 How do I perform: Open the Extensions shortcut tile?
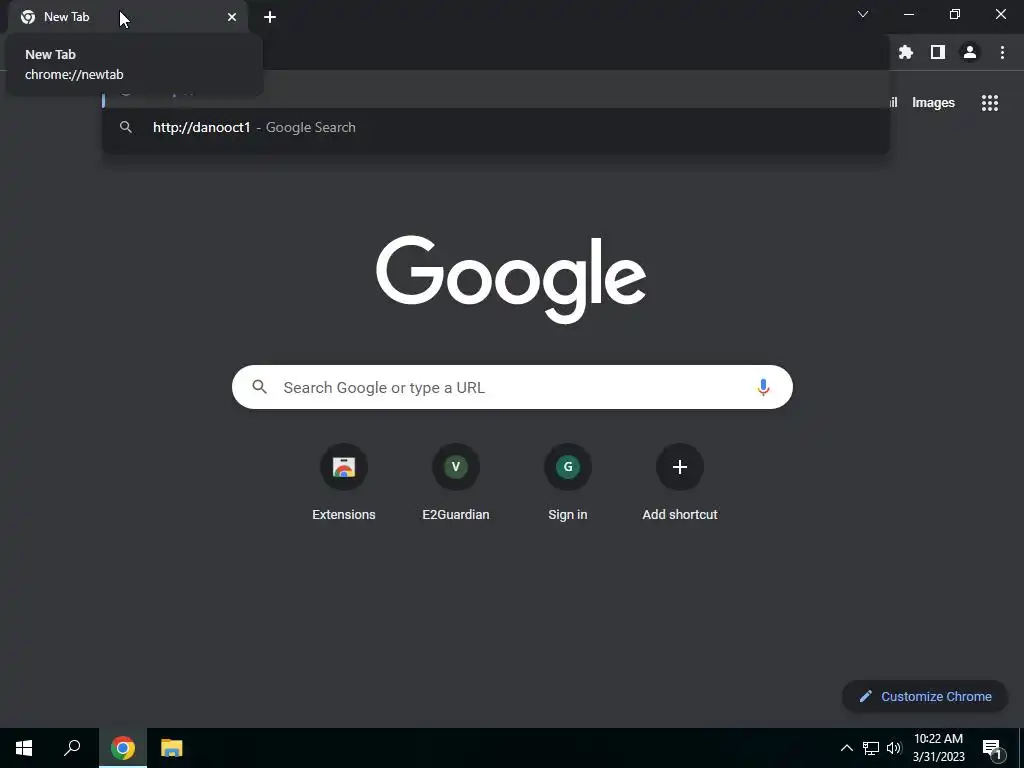(x=344, y=483)
